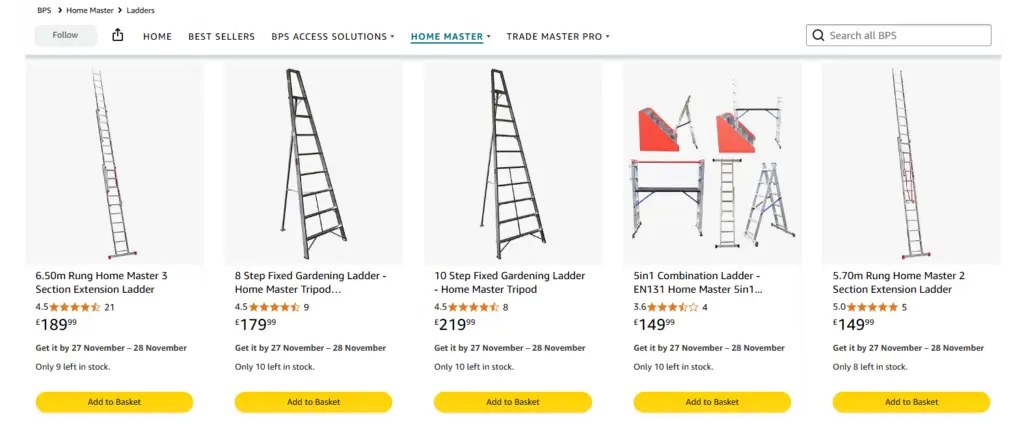Toggle the Follow button for BPS
This screenshot has width=1024, height=423.
pyautogui.click(x=65, y=35)
